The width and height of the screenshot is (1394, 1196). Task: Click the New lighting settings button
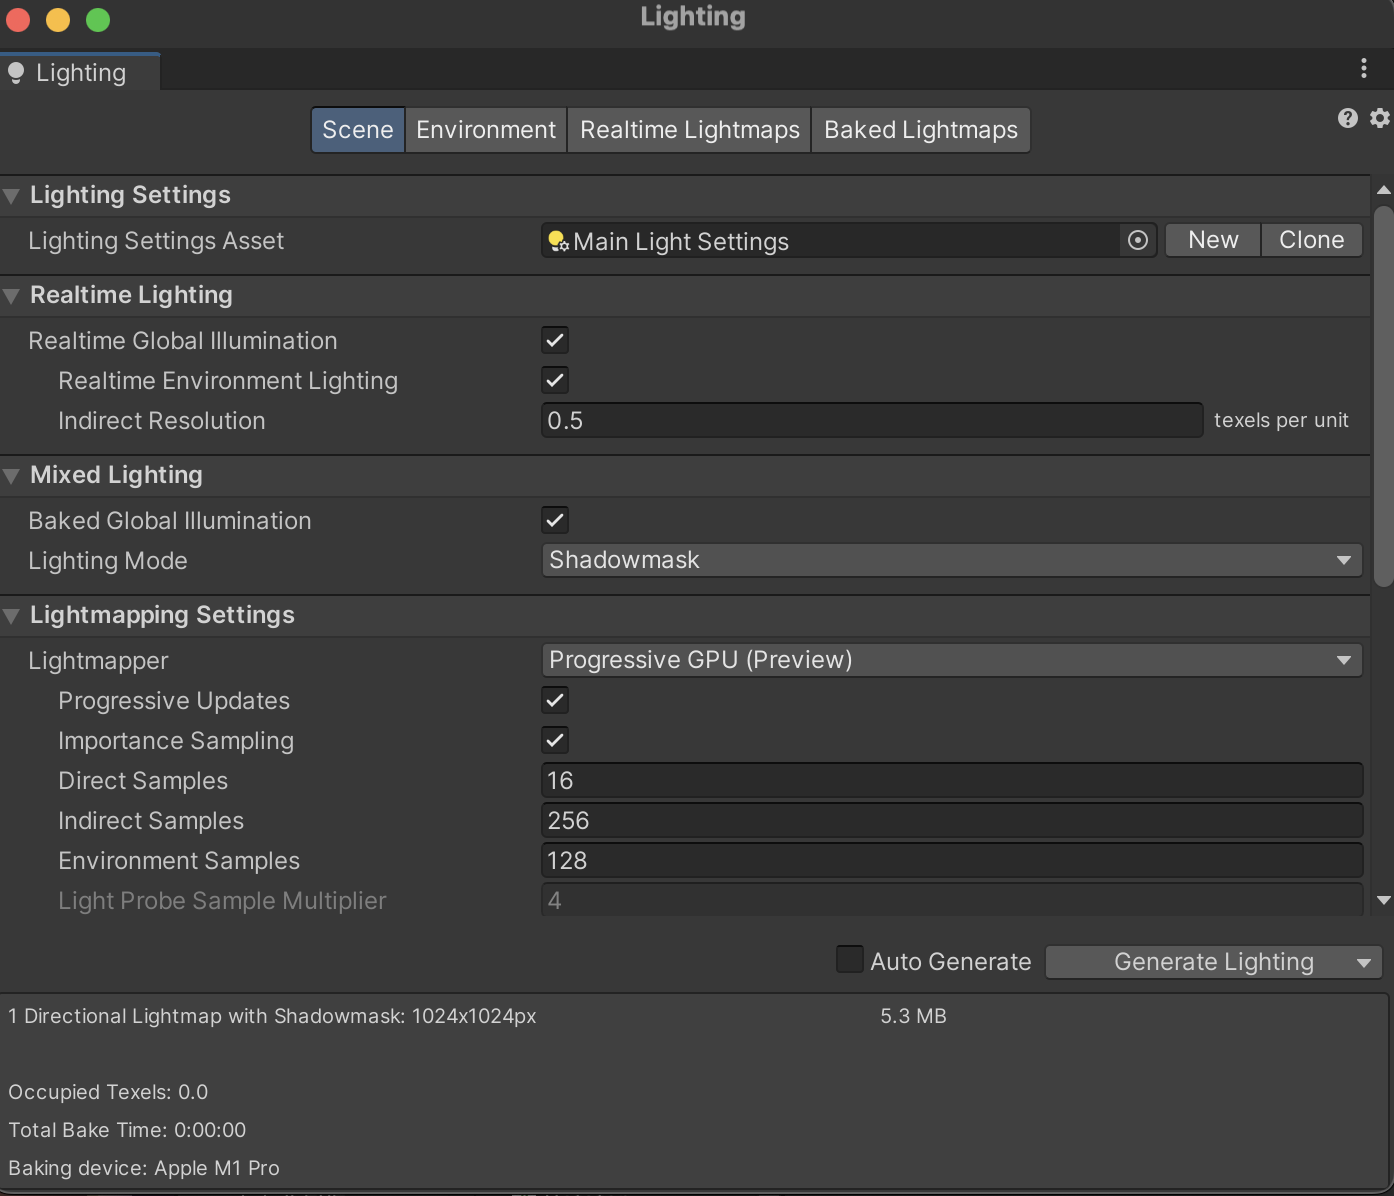(1213, 240)
